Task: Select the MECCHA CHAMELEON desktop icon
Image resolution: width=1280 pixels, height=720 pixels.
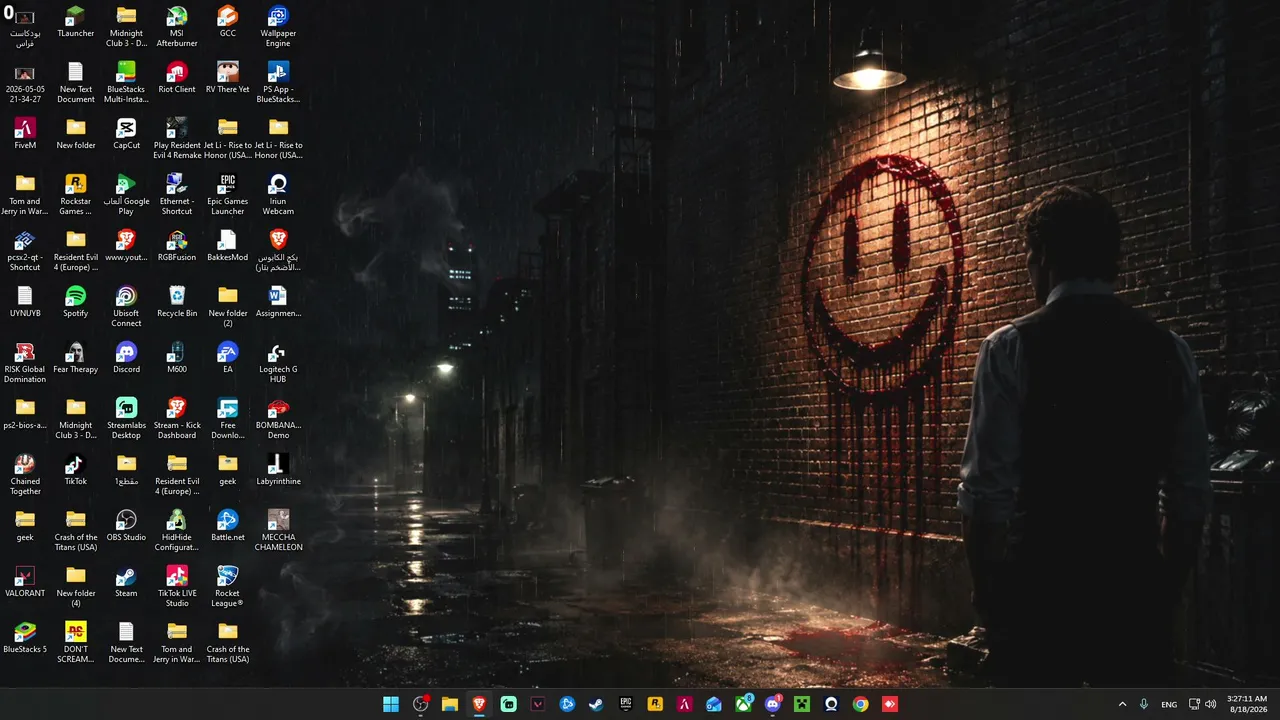Action: click(278, 531)
